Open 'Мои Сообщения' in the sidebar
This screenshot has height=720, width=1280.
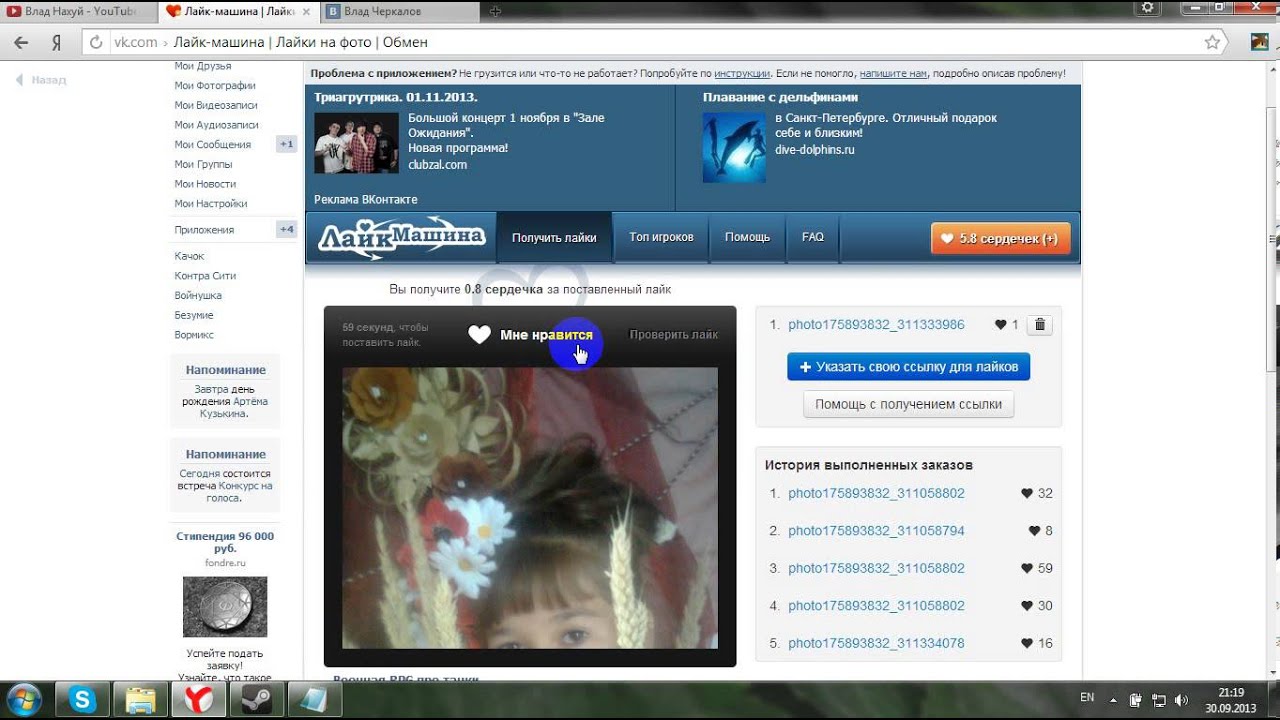(212, 145)
